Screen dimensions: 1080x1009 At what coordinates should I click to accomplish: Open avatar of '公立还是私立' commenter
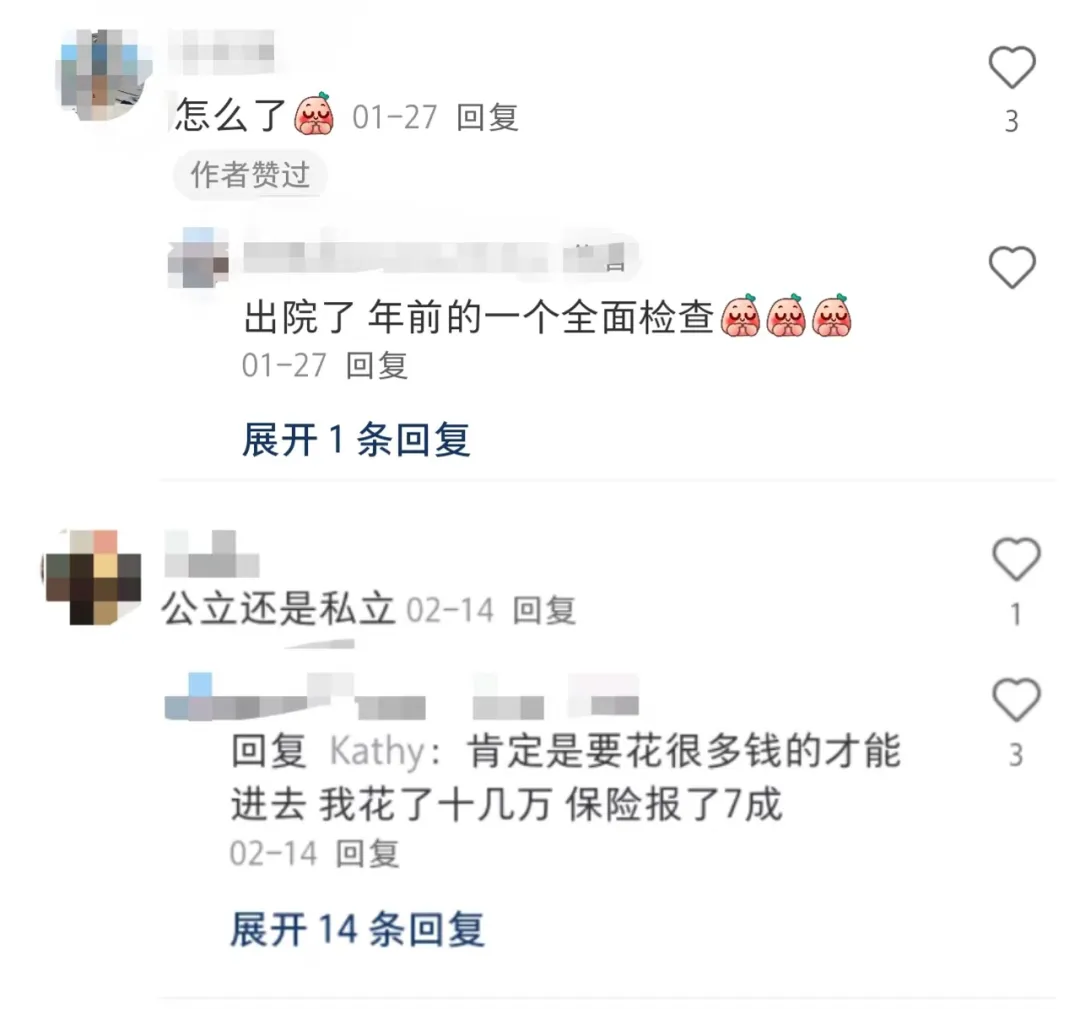click(x=93, y=577)
